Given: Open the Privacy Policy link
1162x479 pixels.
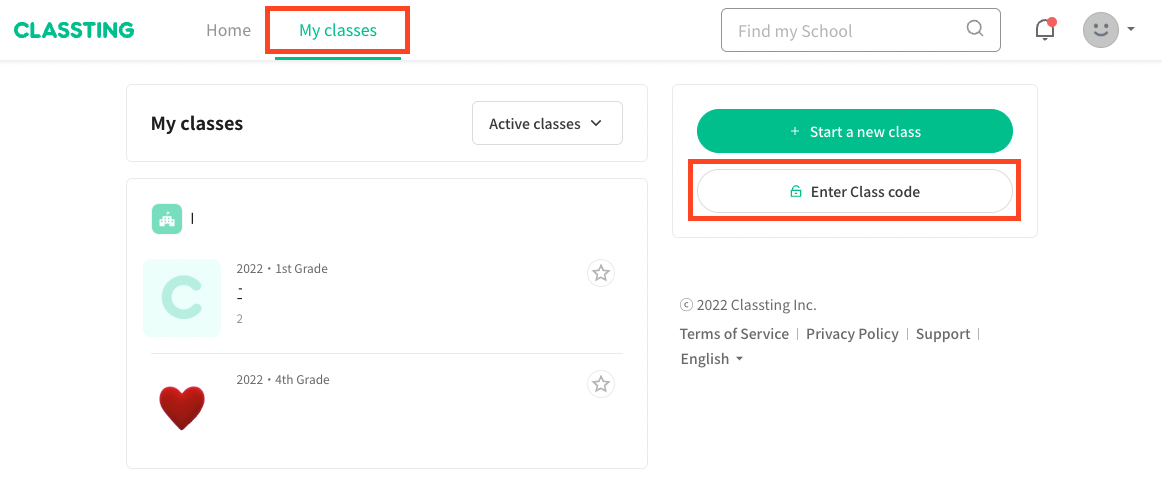Looking at the screenshot, I should 852,334.
